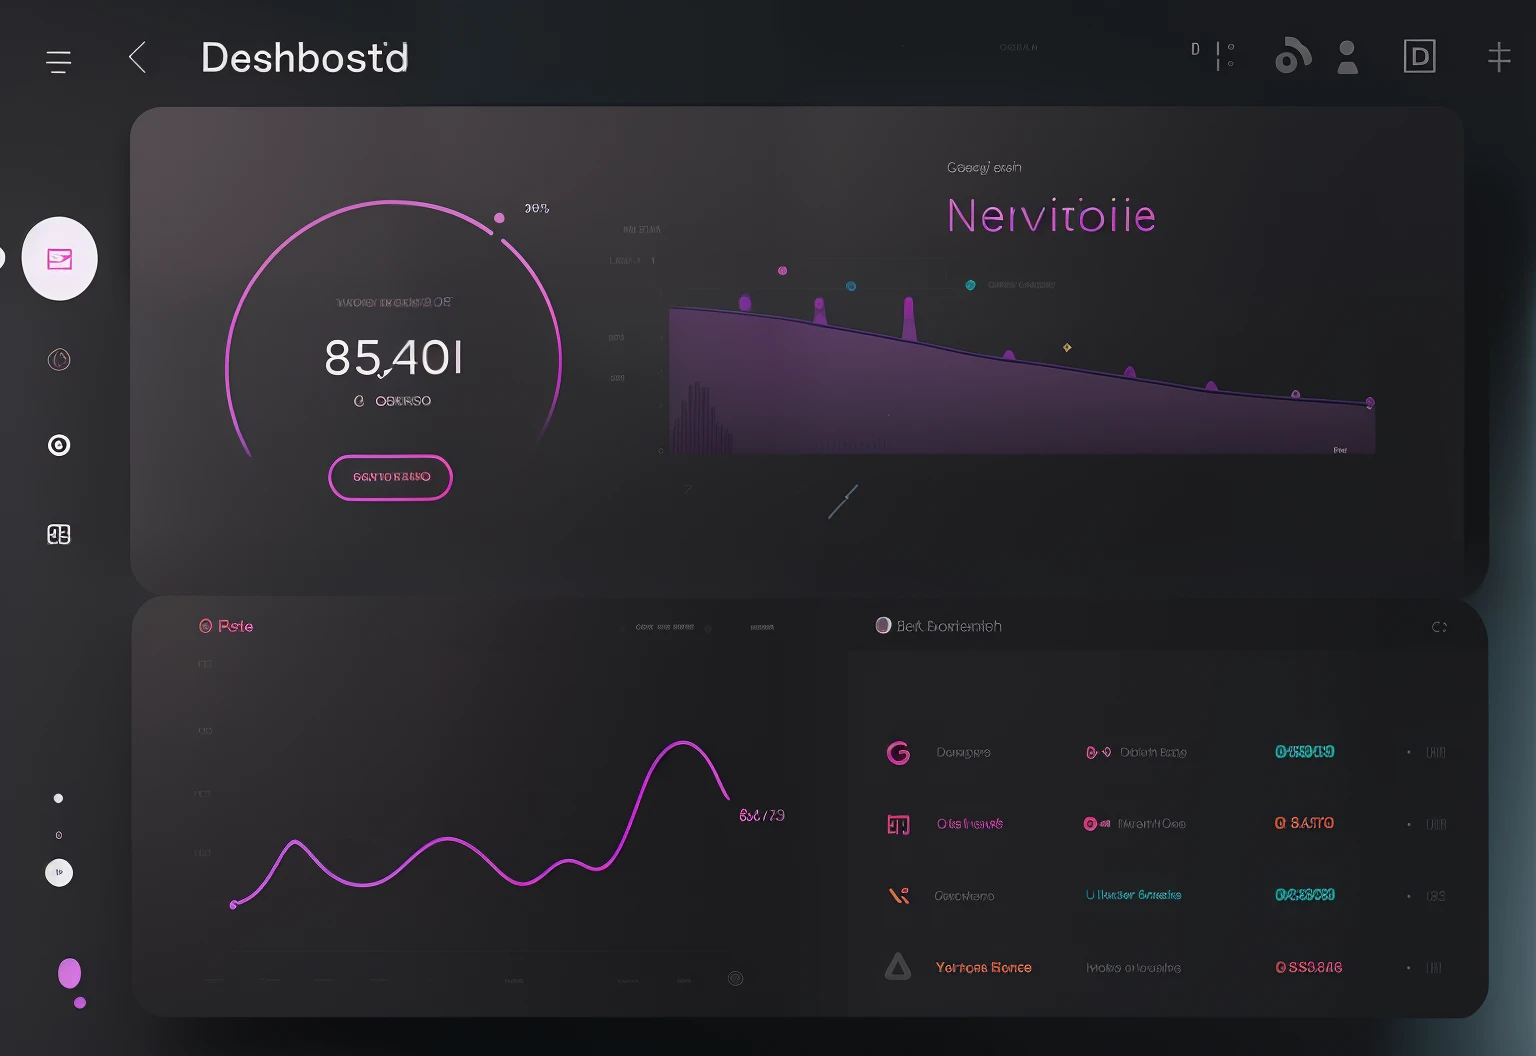Click the 85,401 gauge value
Screen dimensions: 1536x1056
[394, 357]
